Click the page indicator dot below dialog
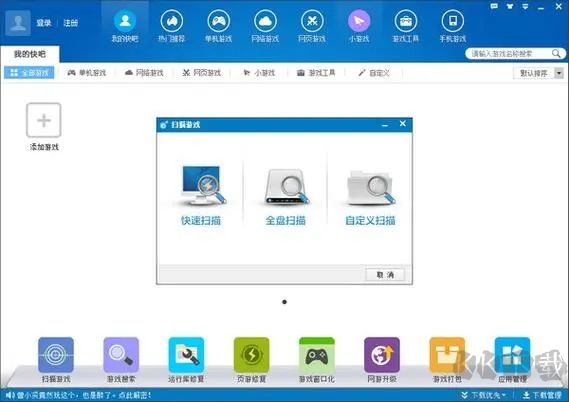569x402 pixels. 284,302
